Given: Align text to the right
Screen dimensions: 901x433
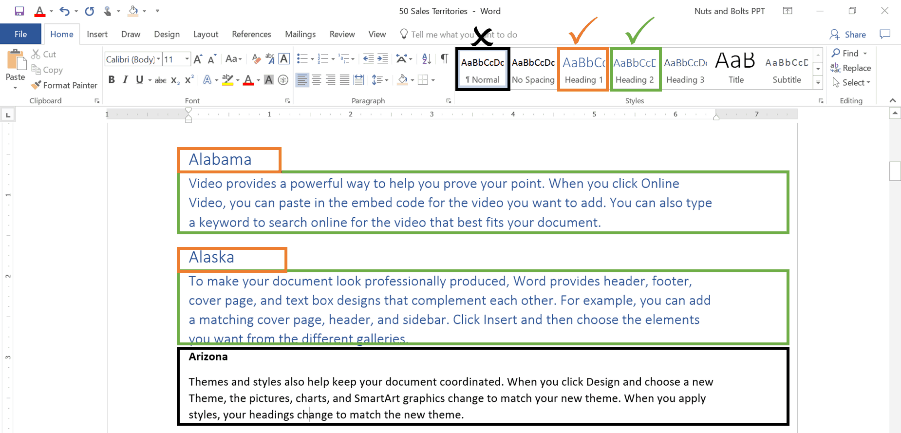Looking at the screenshot, I should [330, 80].
